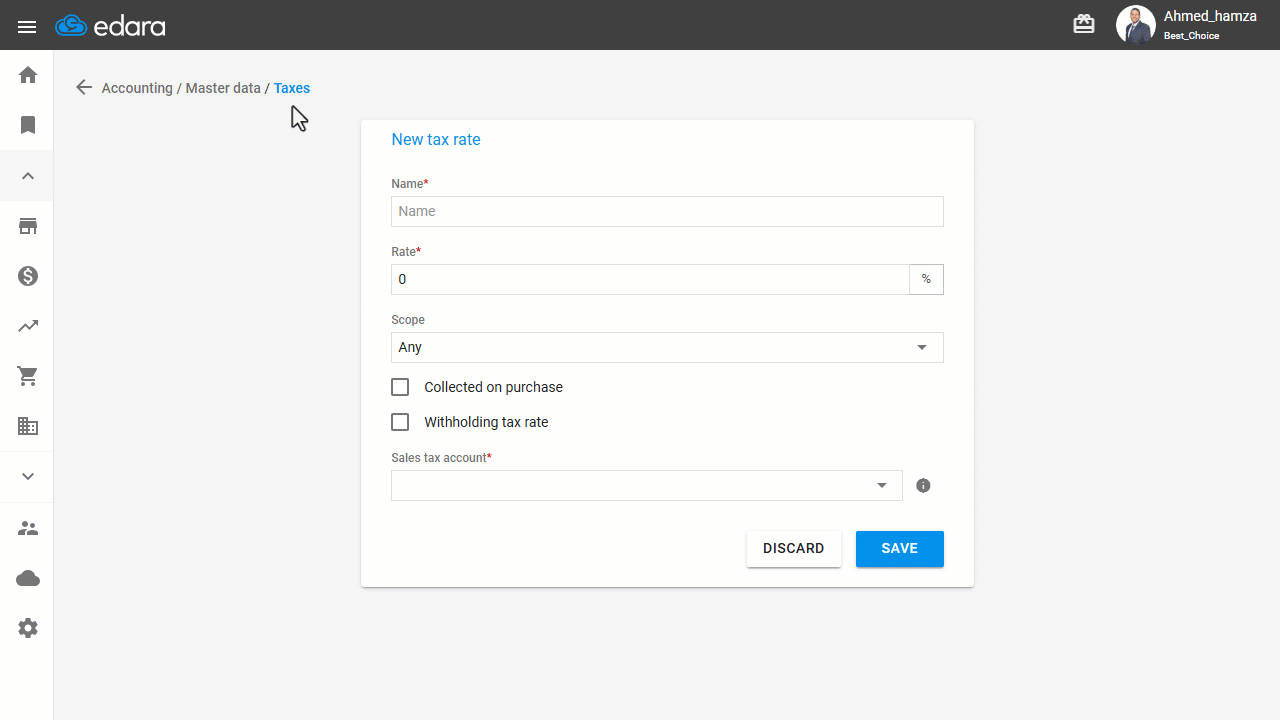Click the SAVE button
The height and width of the screenshot is (720, 1280).
pos(900,549)
